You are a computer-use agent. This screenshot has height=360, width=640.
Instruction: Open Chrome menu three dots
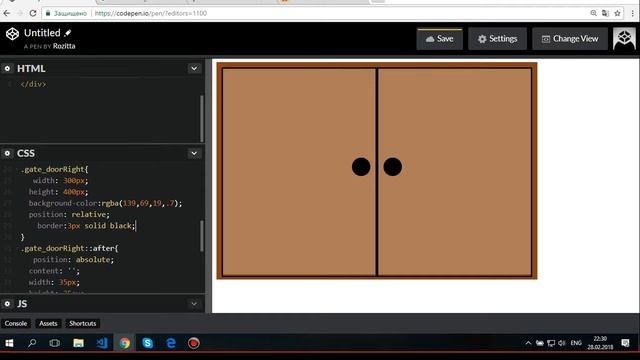click(633, 13)
